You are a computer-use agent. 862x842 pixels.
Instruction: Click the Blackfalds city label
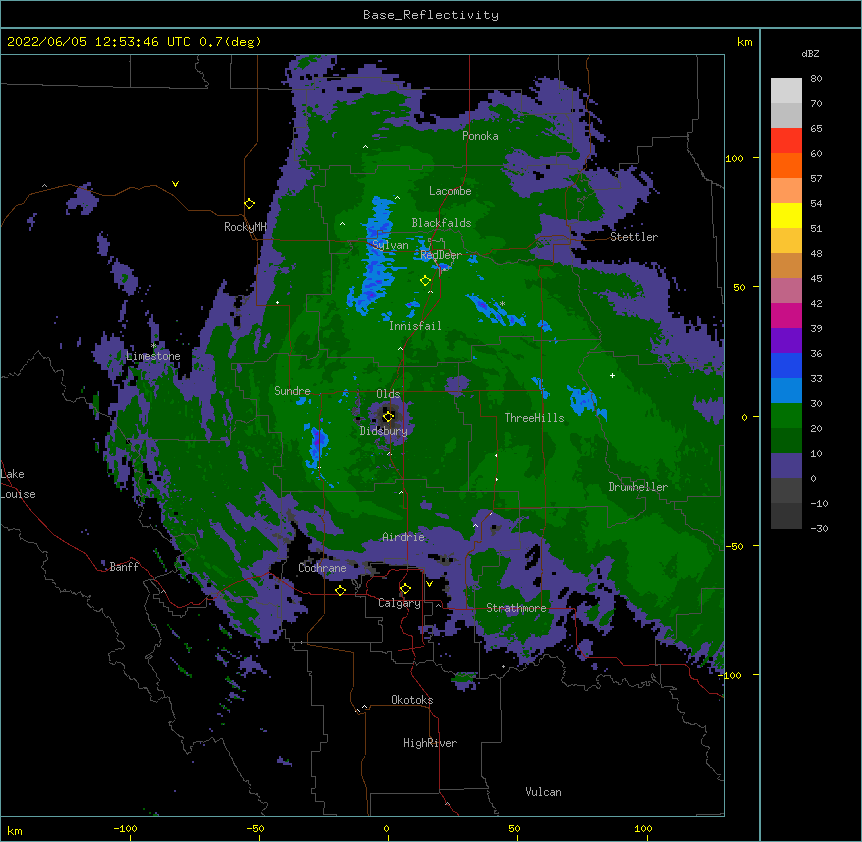tap(441, 223)
